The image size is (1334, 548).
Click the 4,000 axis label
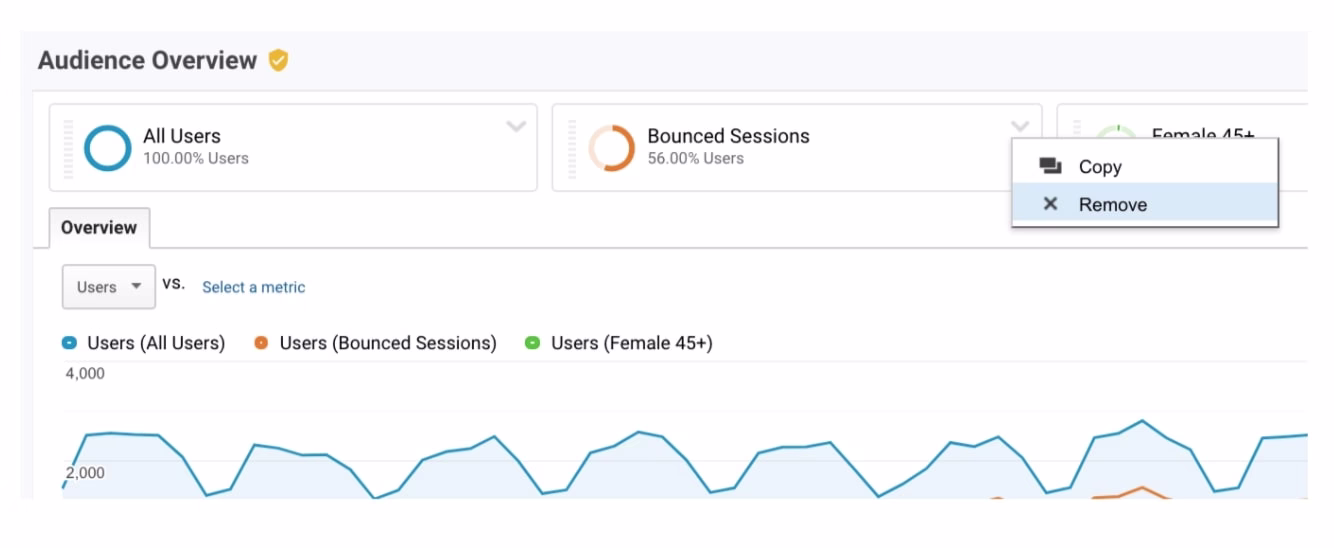pos(85,373)
